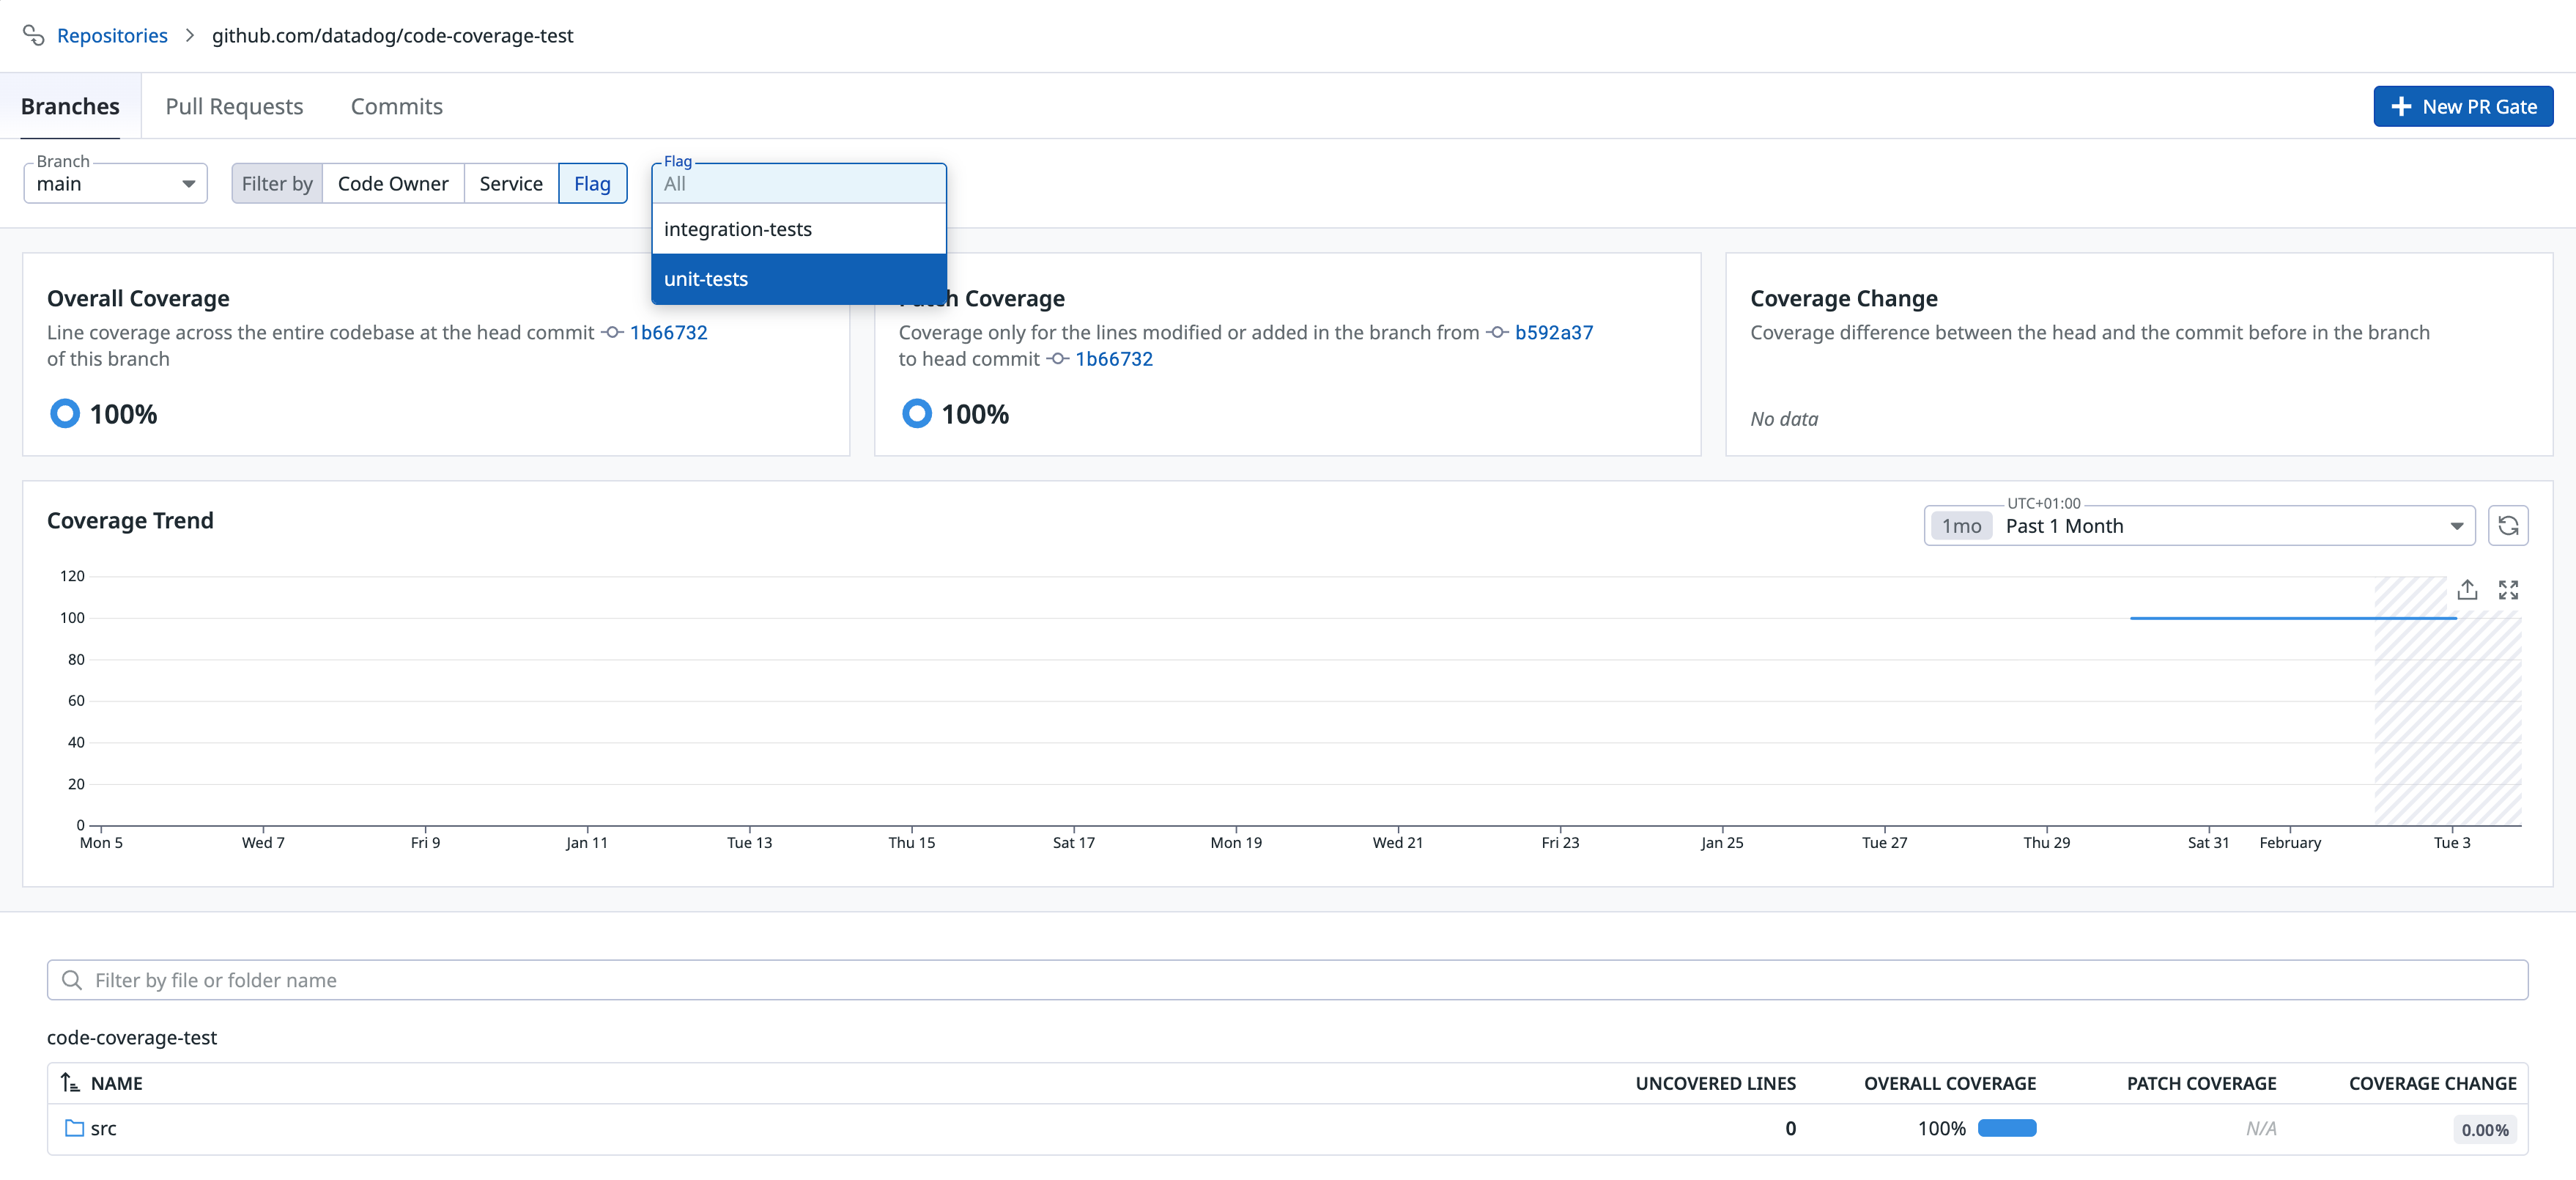
Task: Toggle the Code Owner filter option
Action: tap(392, 184)
